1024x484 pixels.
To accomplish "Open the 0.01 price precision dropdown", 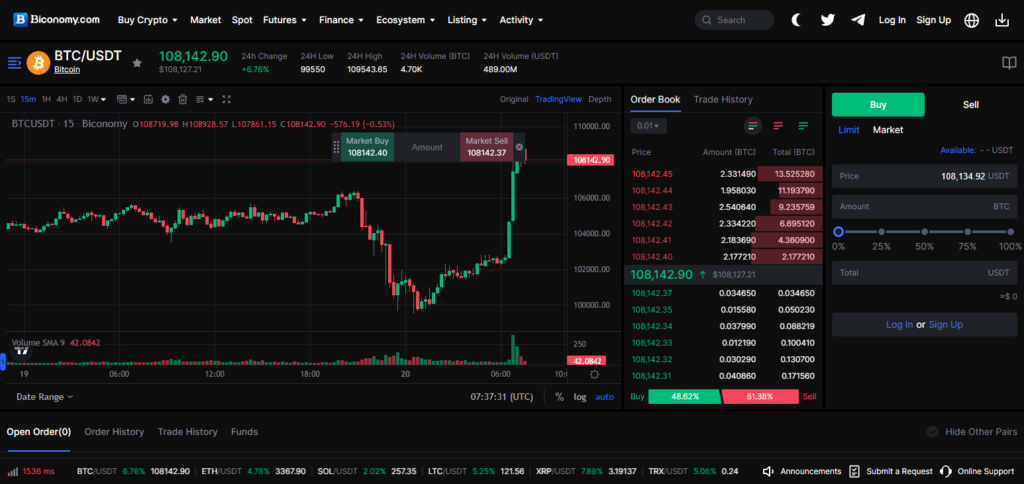I will (648, 125).
